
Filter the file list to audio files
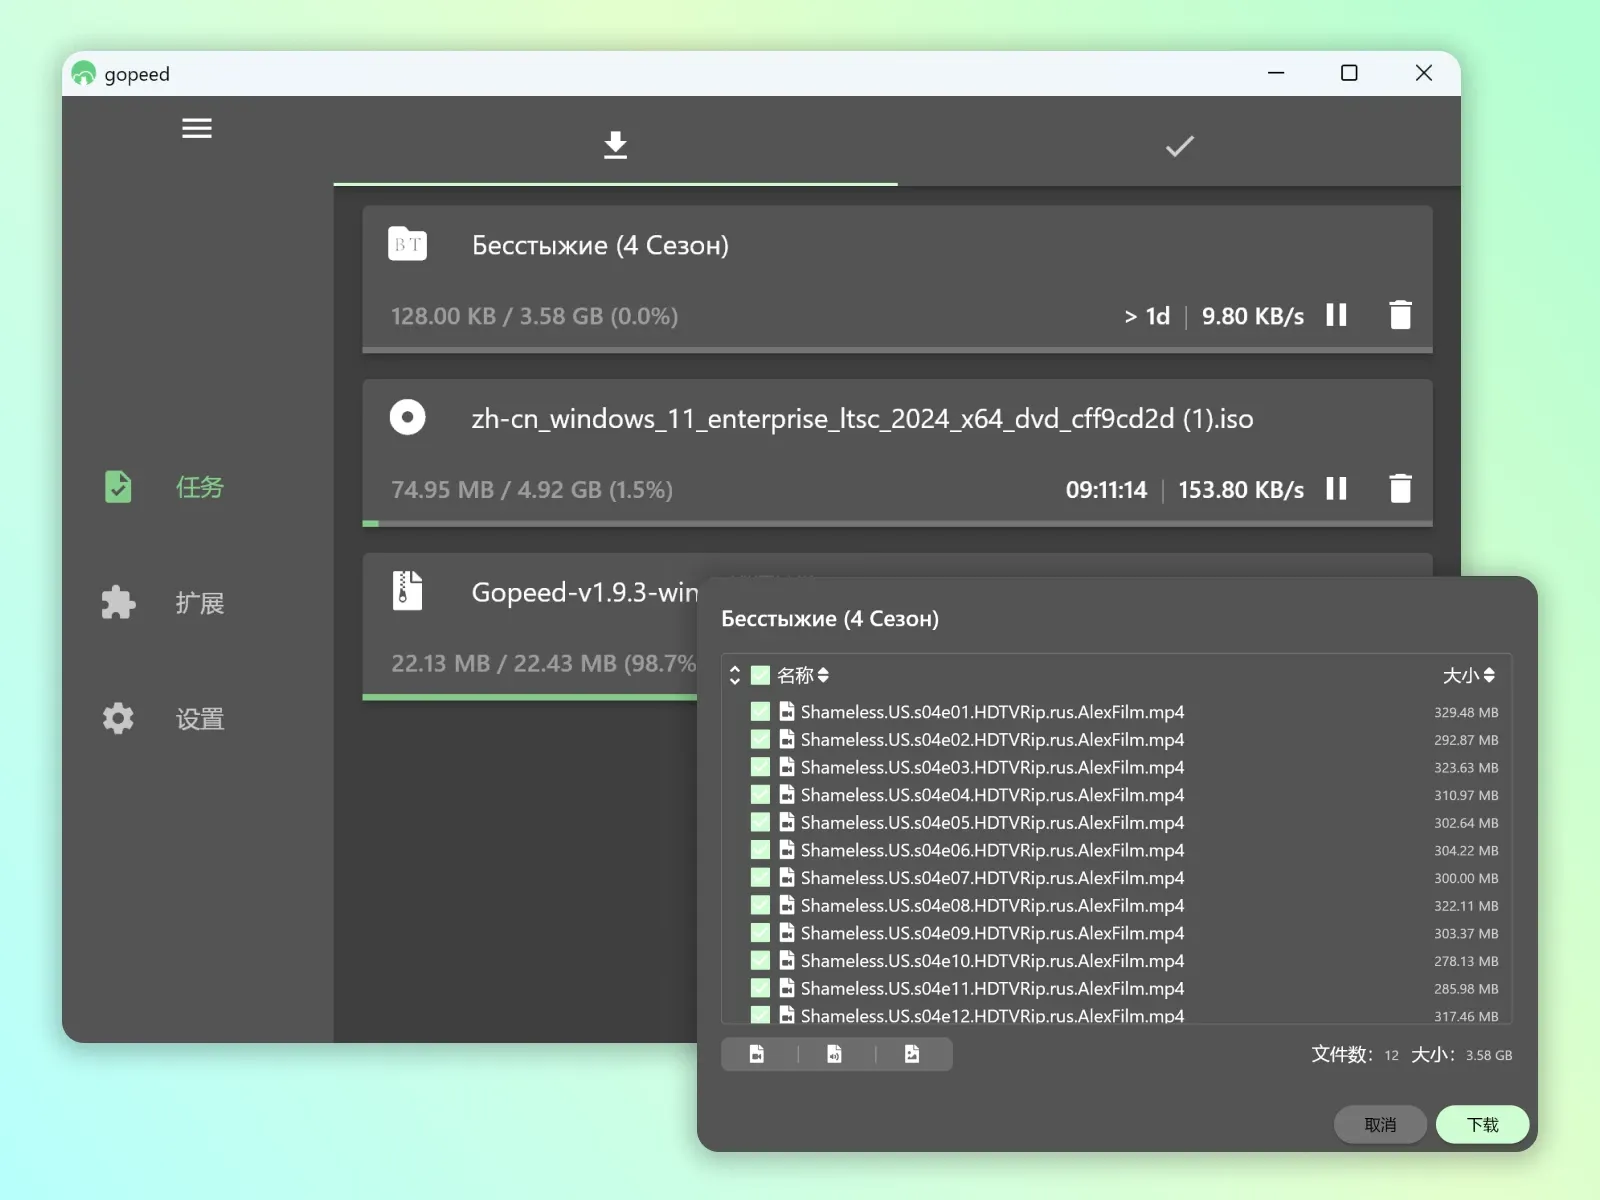click(x=834, y=1054)
